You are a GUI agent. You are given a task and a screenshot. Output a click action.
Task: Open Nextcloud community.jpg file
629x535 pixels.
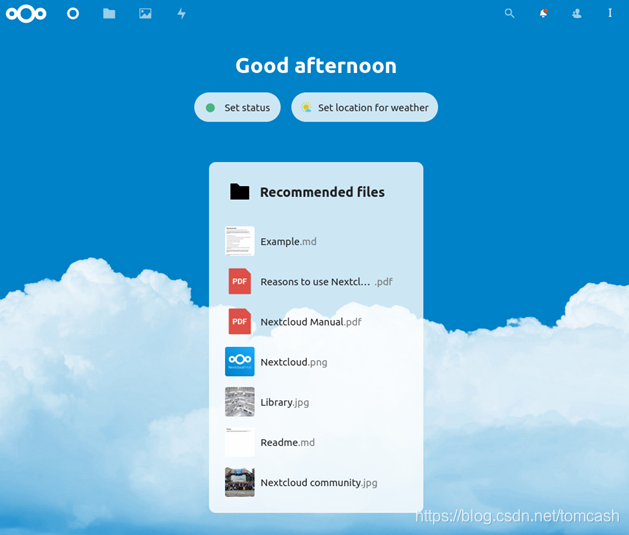[316, 482]
